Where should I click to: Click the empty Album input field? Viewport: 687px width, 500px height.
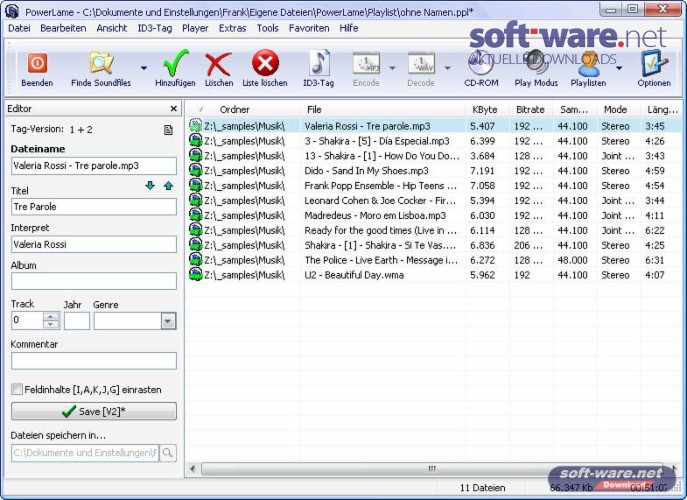(94, 281)
